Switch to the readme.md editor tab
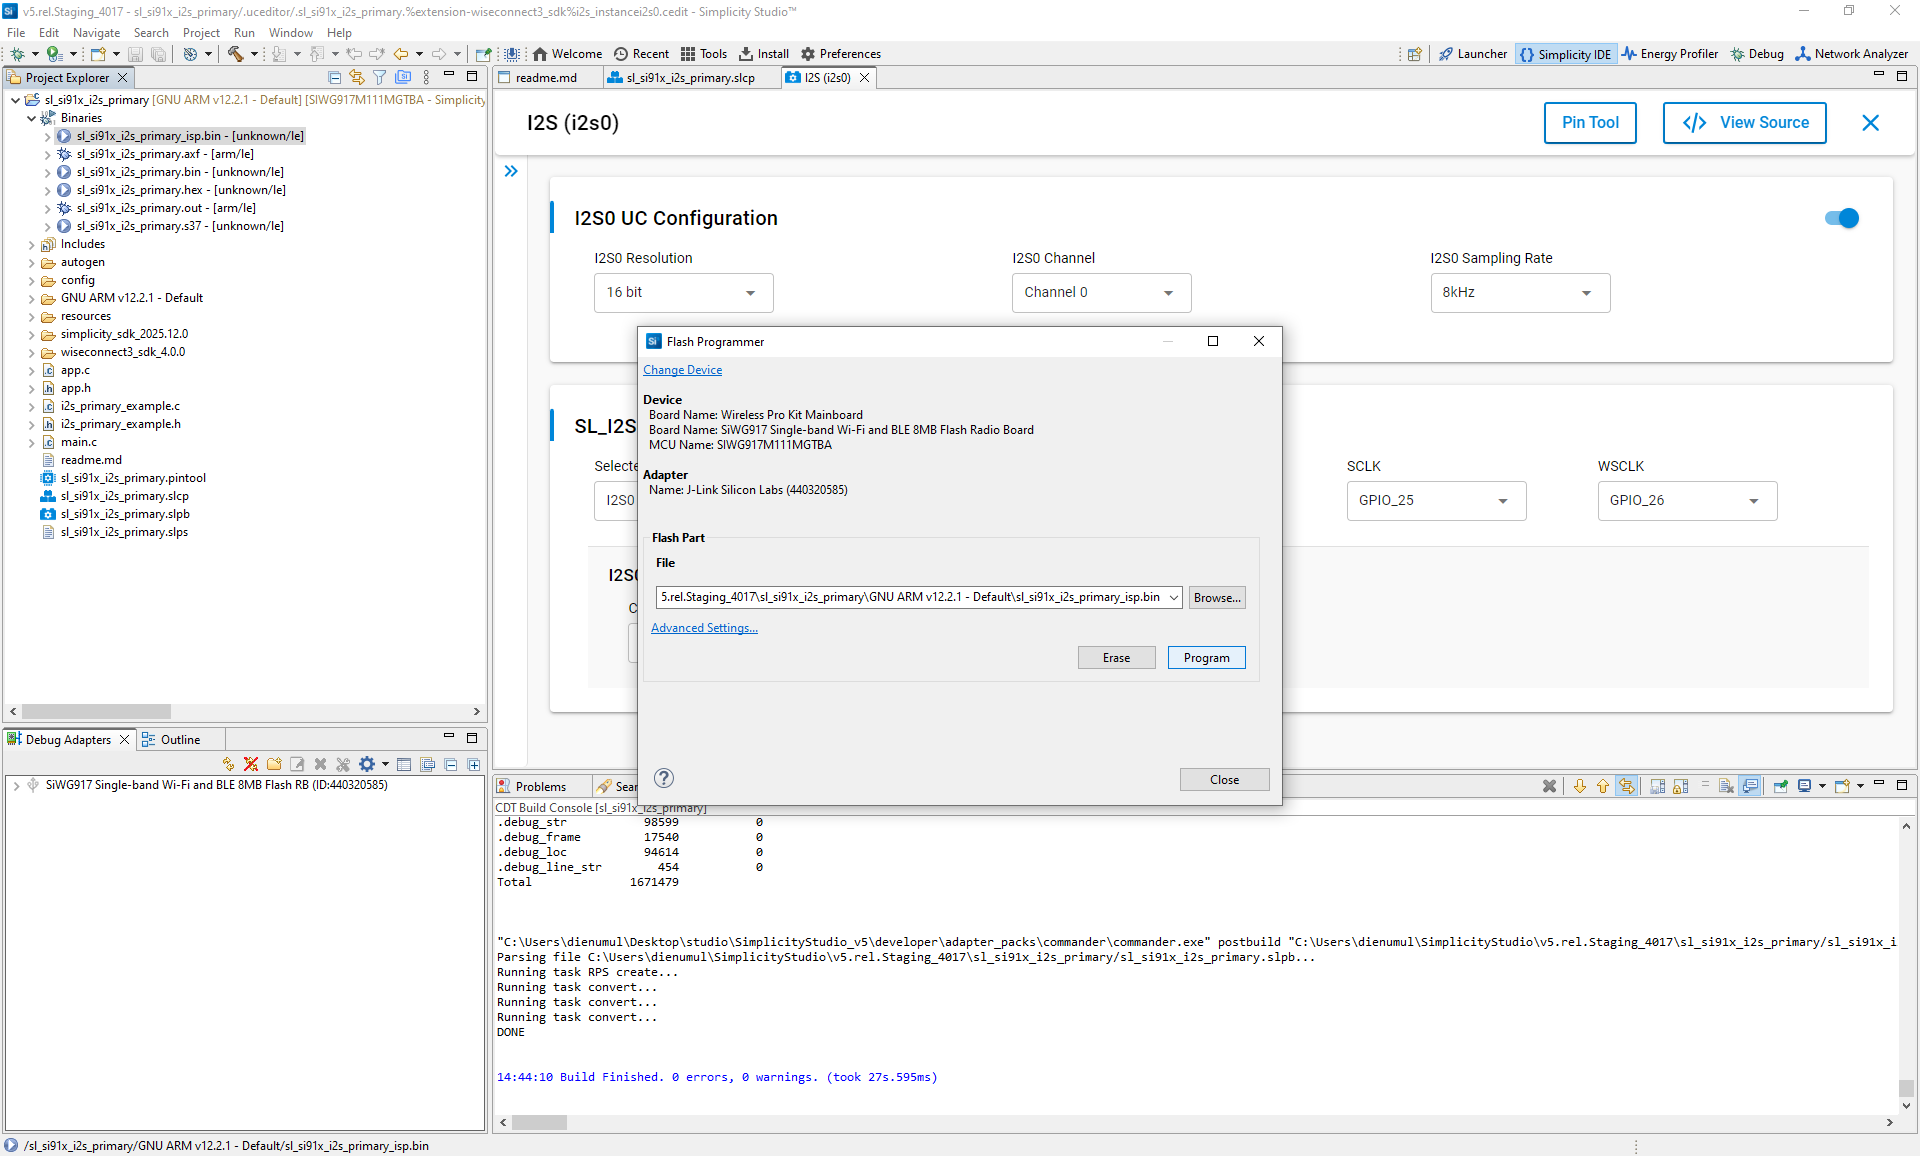The width and height of the screenshot is (1920, 1156). click(545, 77)
